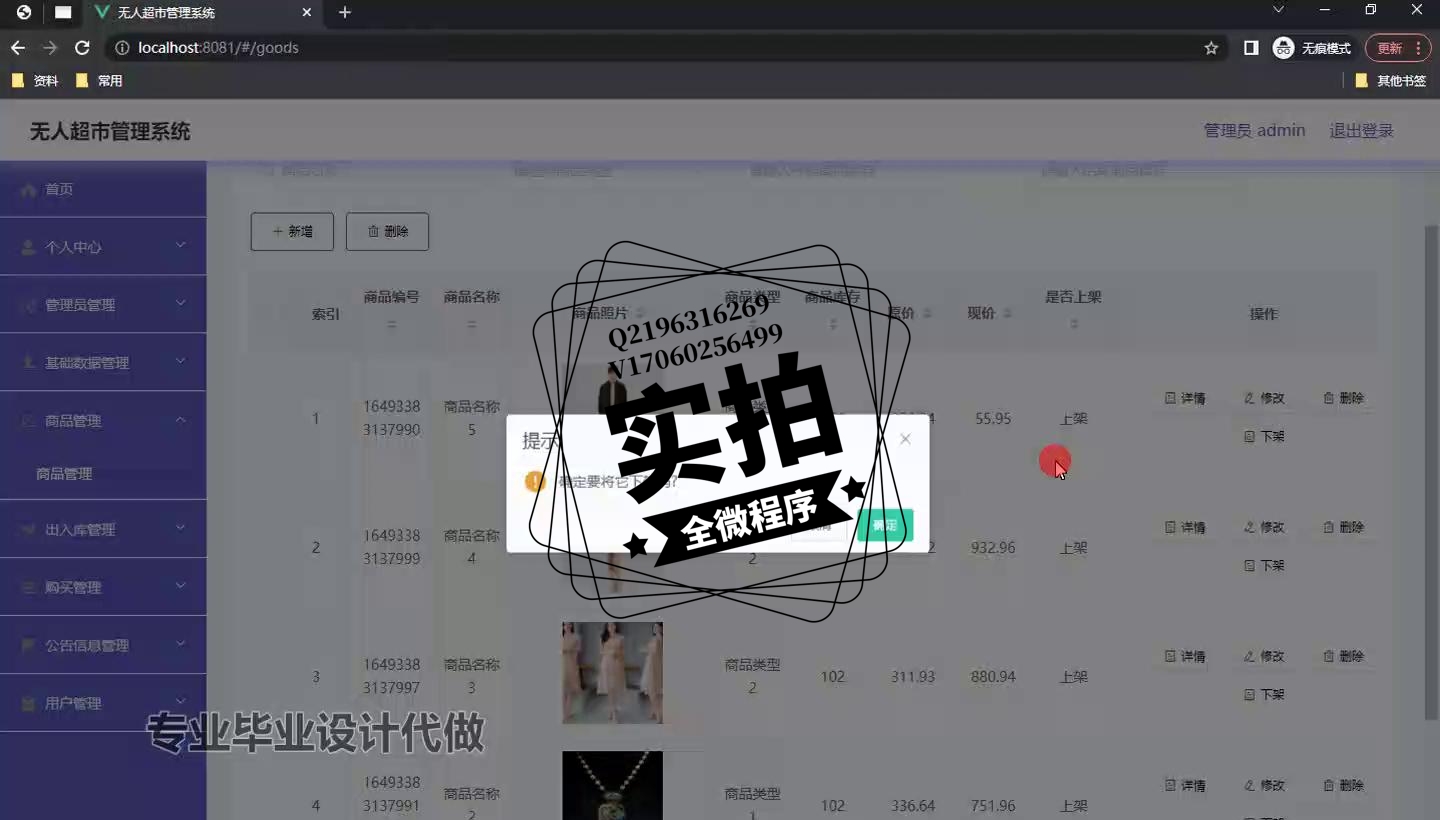Screen dimensions: 1440x820
Task: Bookmark this page with the star icon
Action: pyautogui.click(x=1211, y=47)
